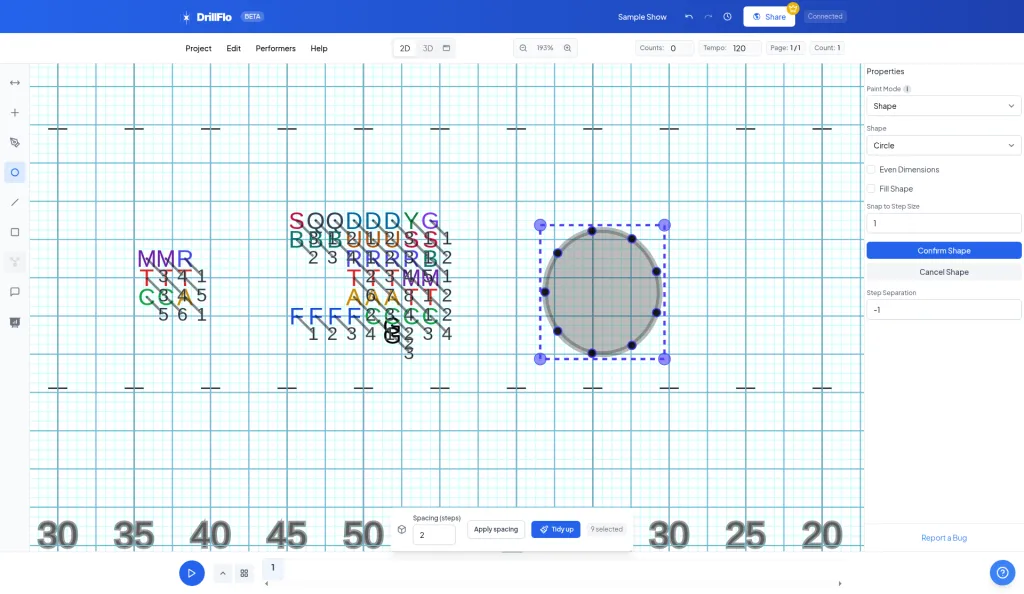Click the Share button

(x=769, y=17)
